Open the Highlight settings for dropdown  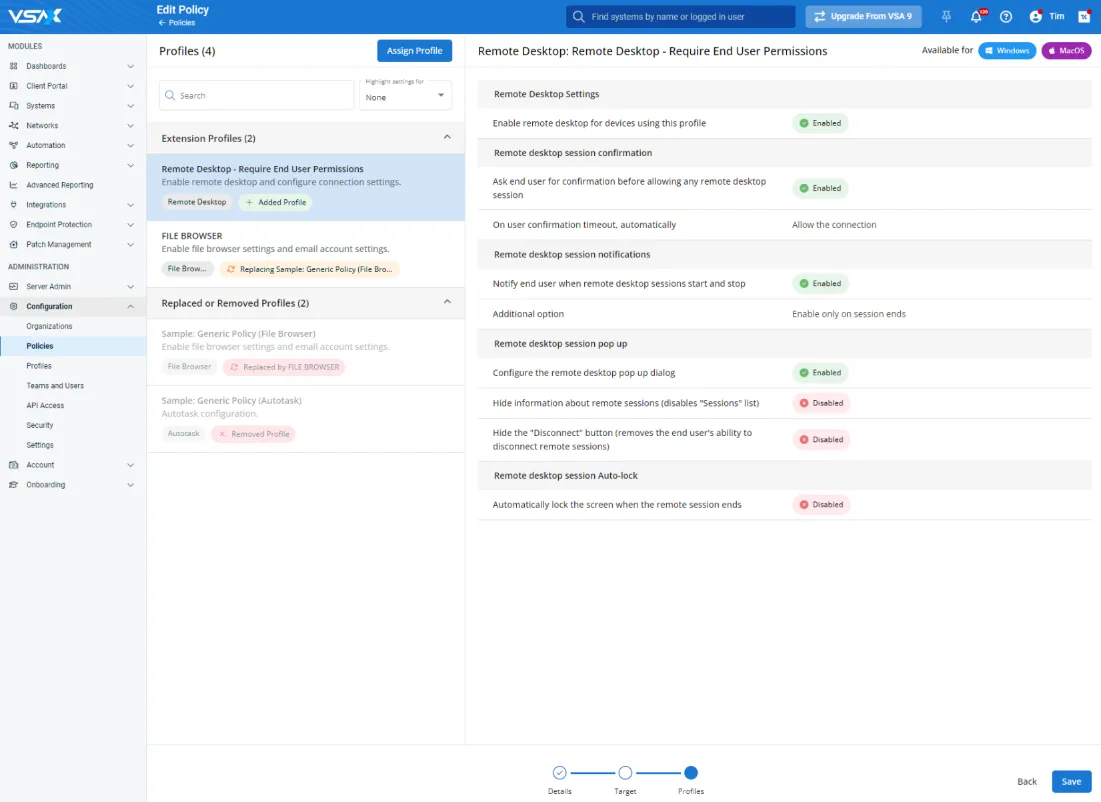[405, 96]
